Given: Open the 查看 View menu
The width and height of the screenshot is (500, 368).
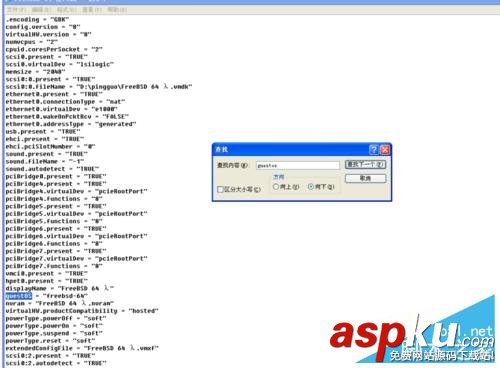Looking at the screenshot, I should (x=92, y=10).
